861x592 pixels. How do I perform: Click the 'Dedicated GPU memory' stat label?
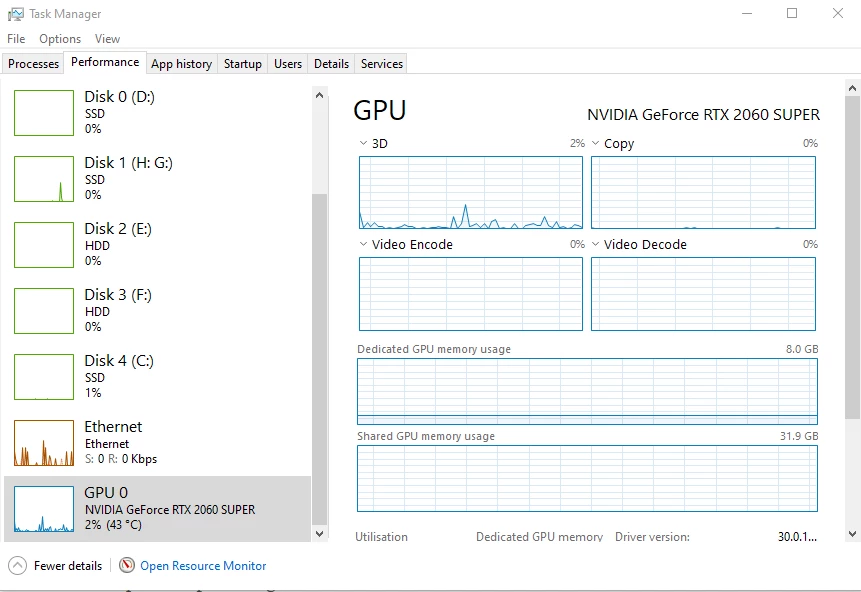(539, 537)
